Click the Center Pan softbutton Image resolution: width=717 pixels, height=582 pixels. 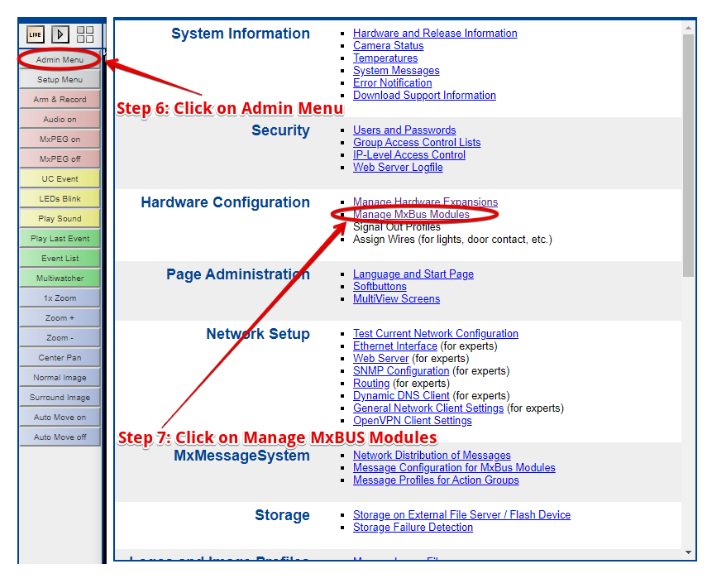60,358
